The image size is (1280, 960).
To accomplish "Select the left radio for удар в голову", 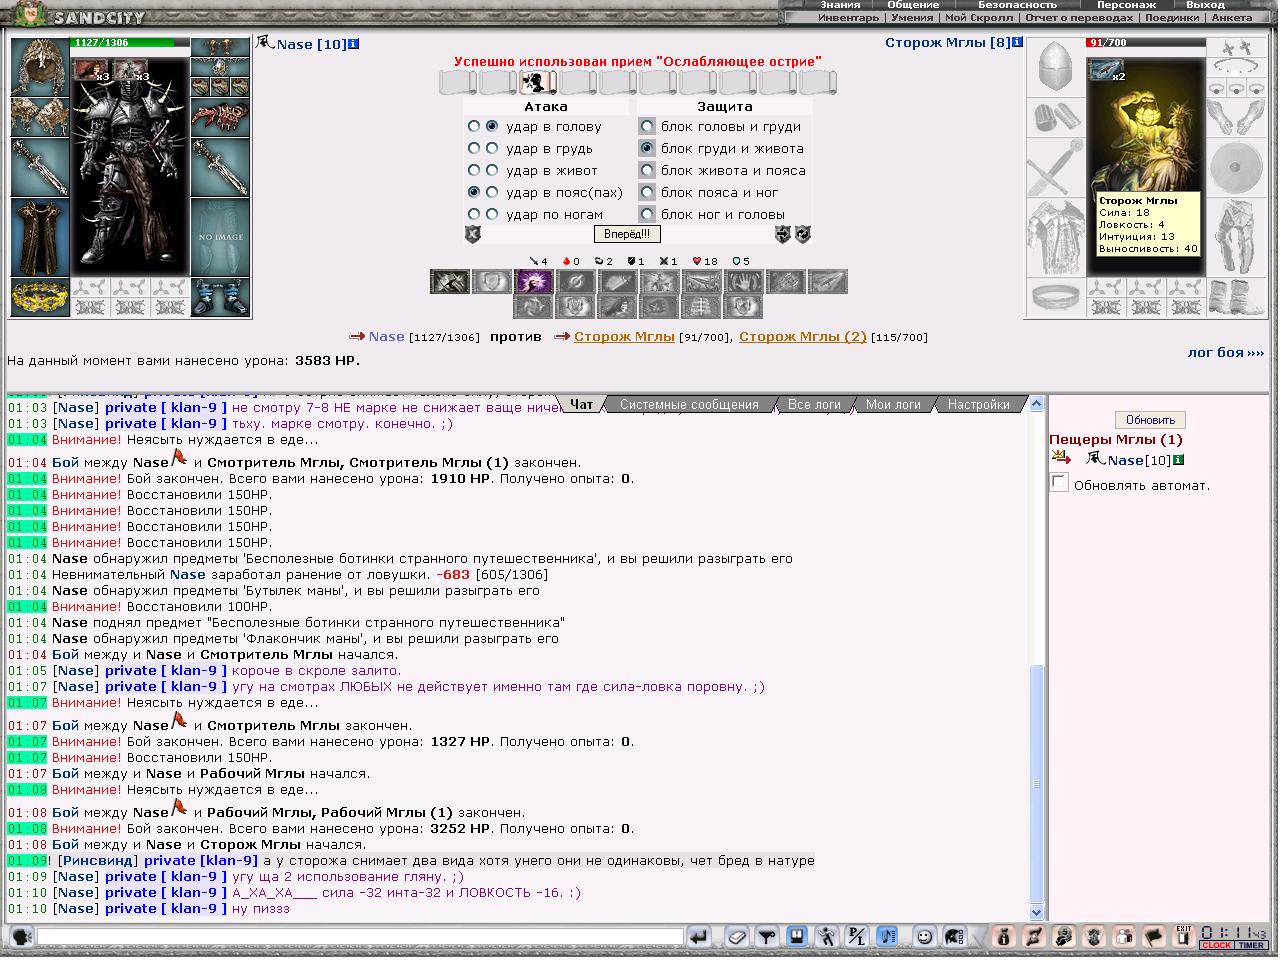I will [x=474, y=127].
